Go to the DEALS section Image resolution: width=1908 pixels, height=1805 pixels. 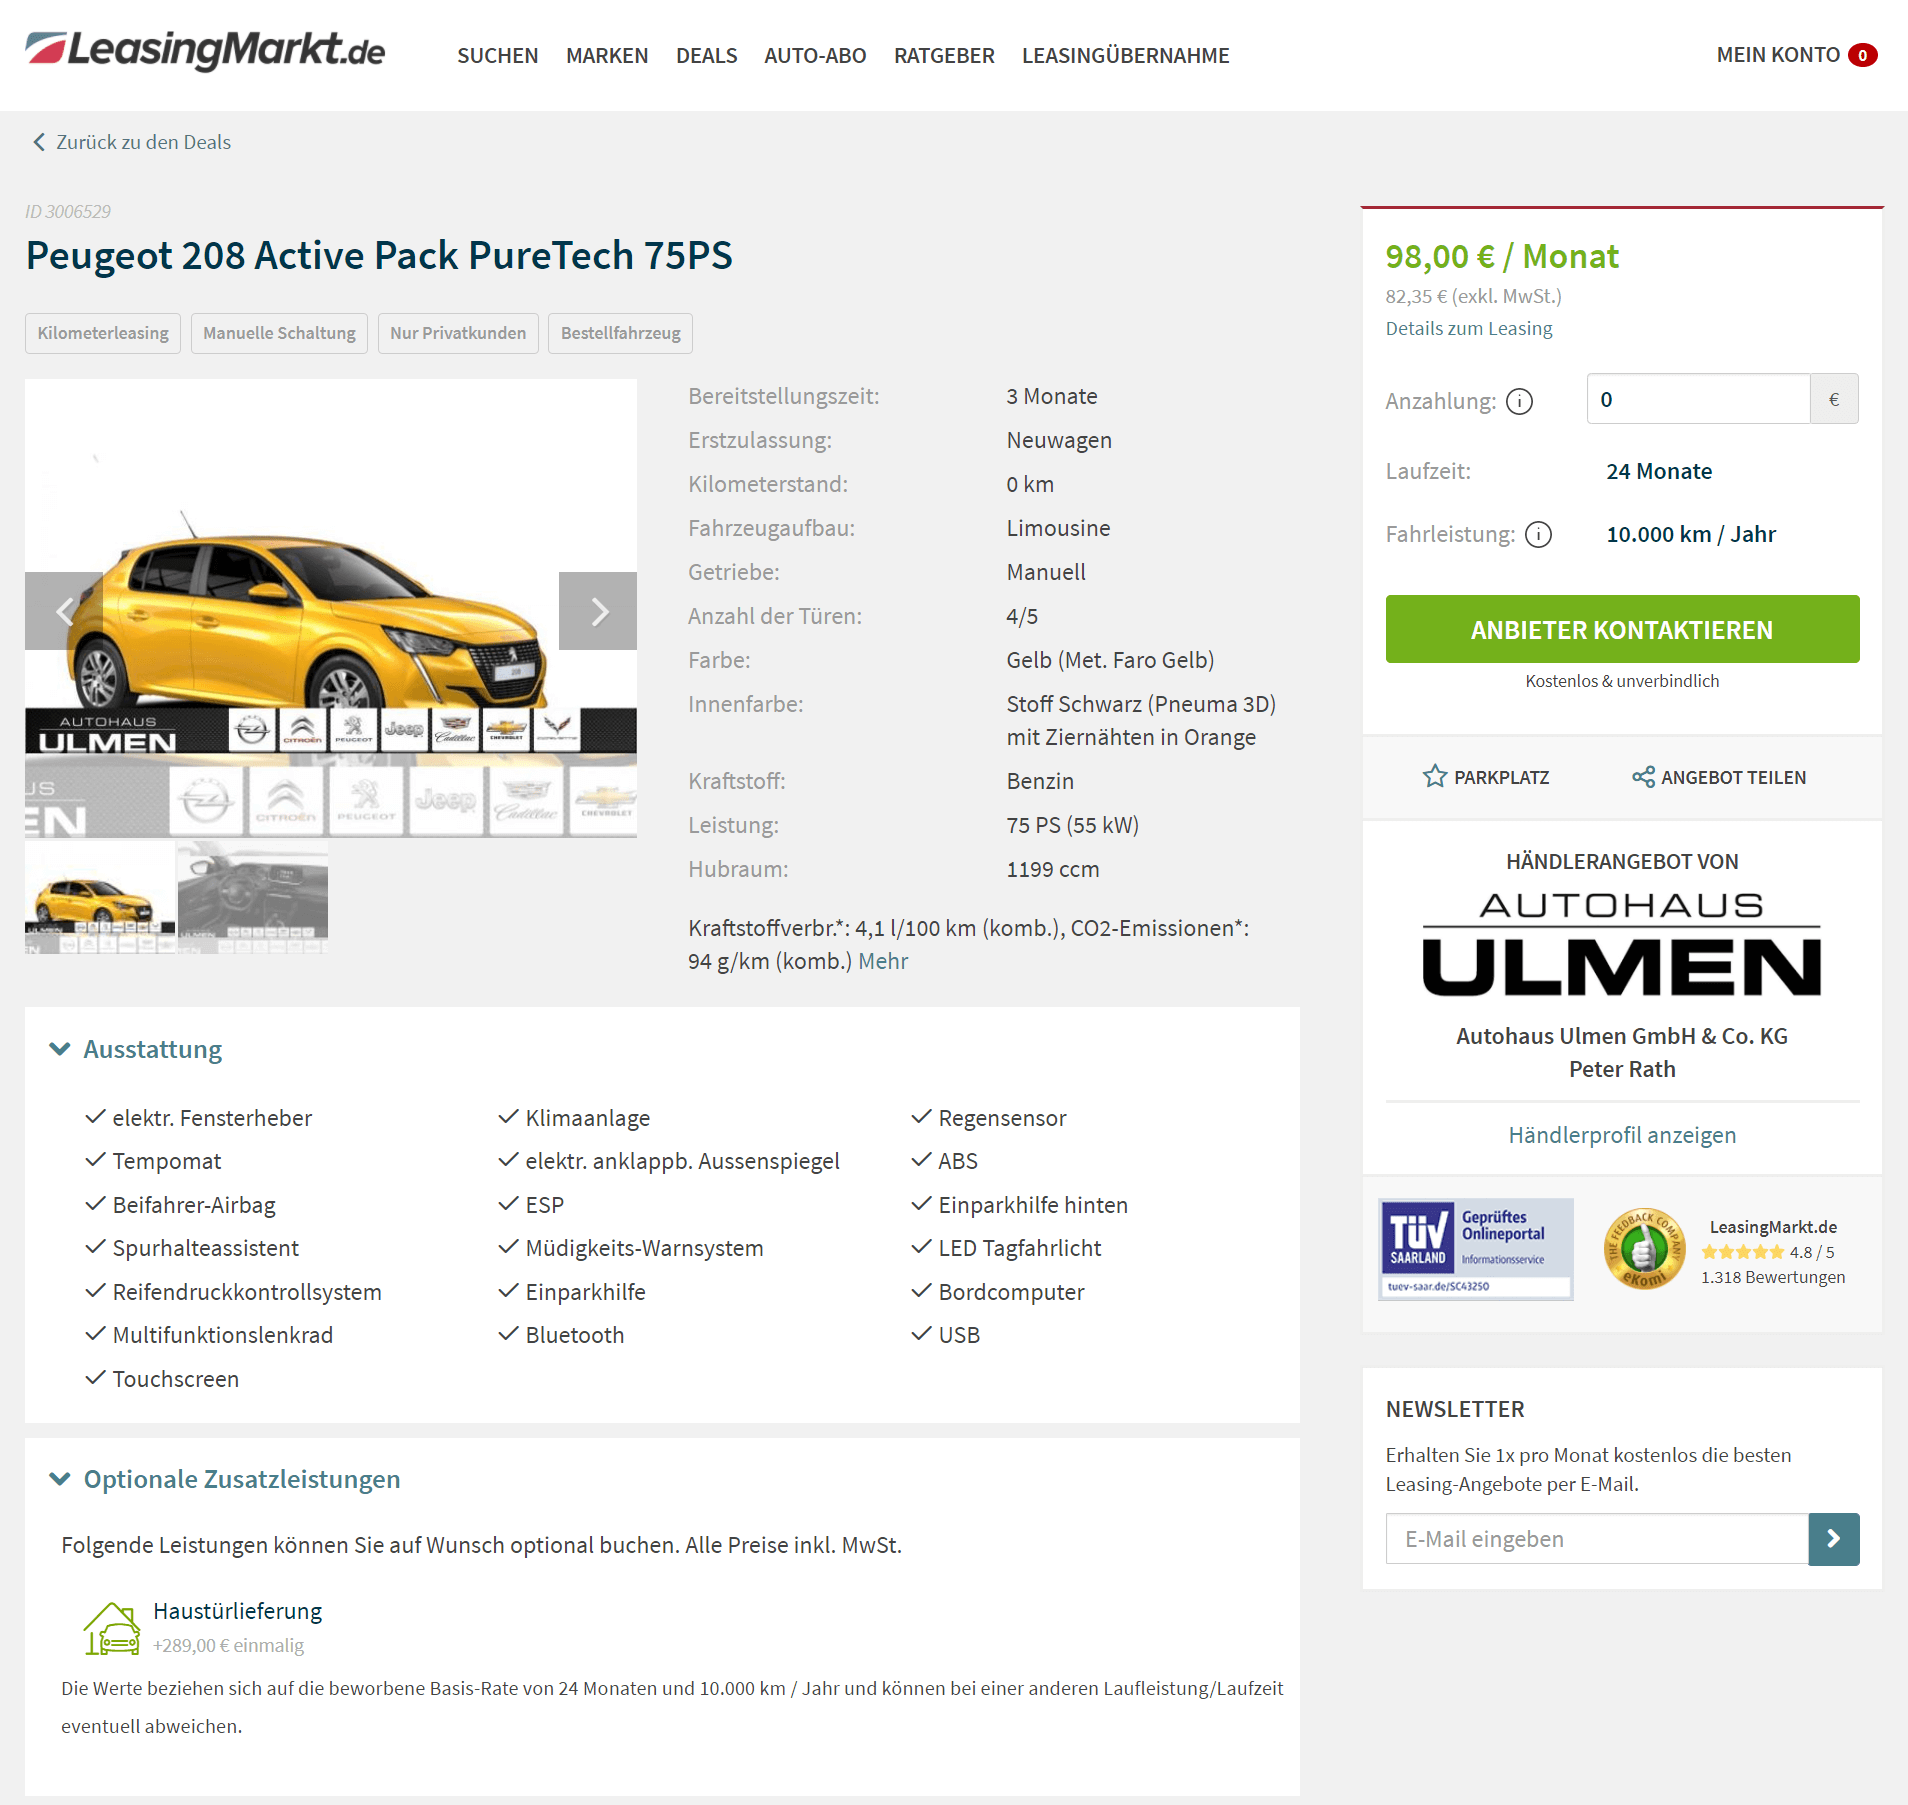point(706,56)
